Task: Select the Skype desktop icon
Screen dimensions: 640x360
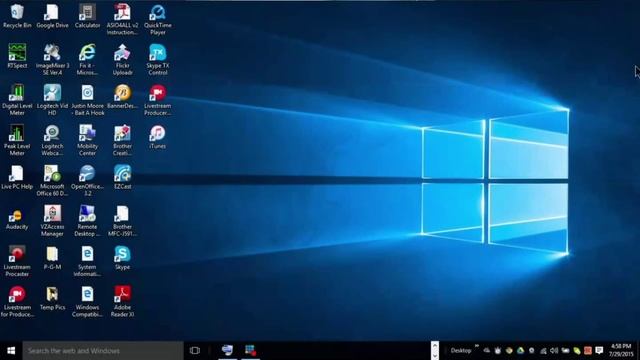Action: click(122, 258)
